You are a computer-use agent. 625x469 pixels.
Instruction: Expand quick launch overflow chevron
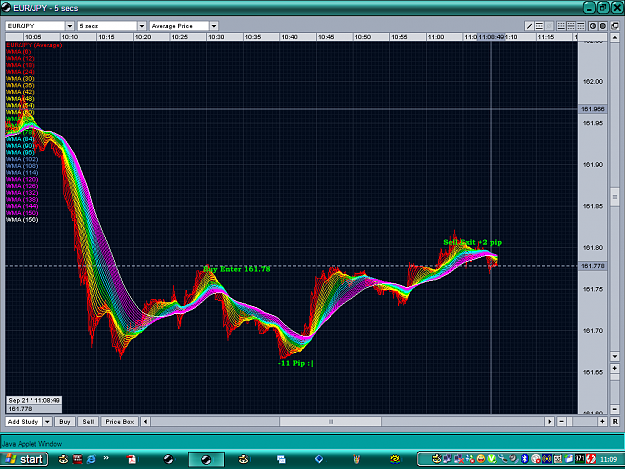(x=106, y=458)
